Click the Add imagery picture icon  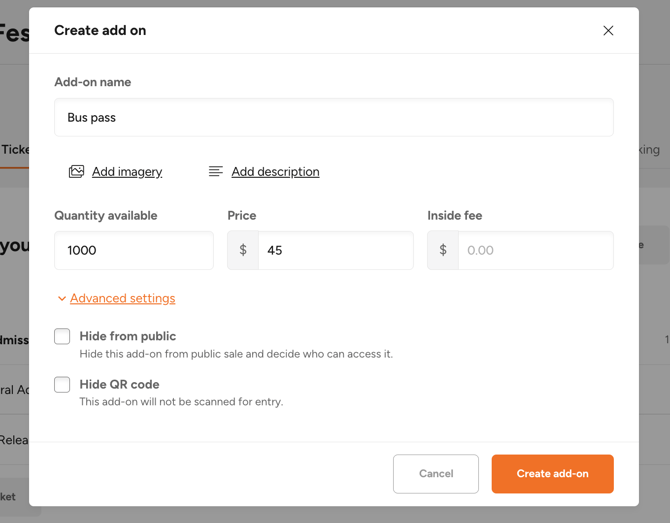point(76,171)
